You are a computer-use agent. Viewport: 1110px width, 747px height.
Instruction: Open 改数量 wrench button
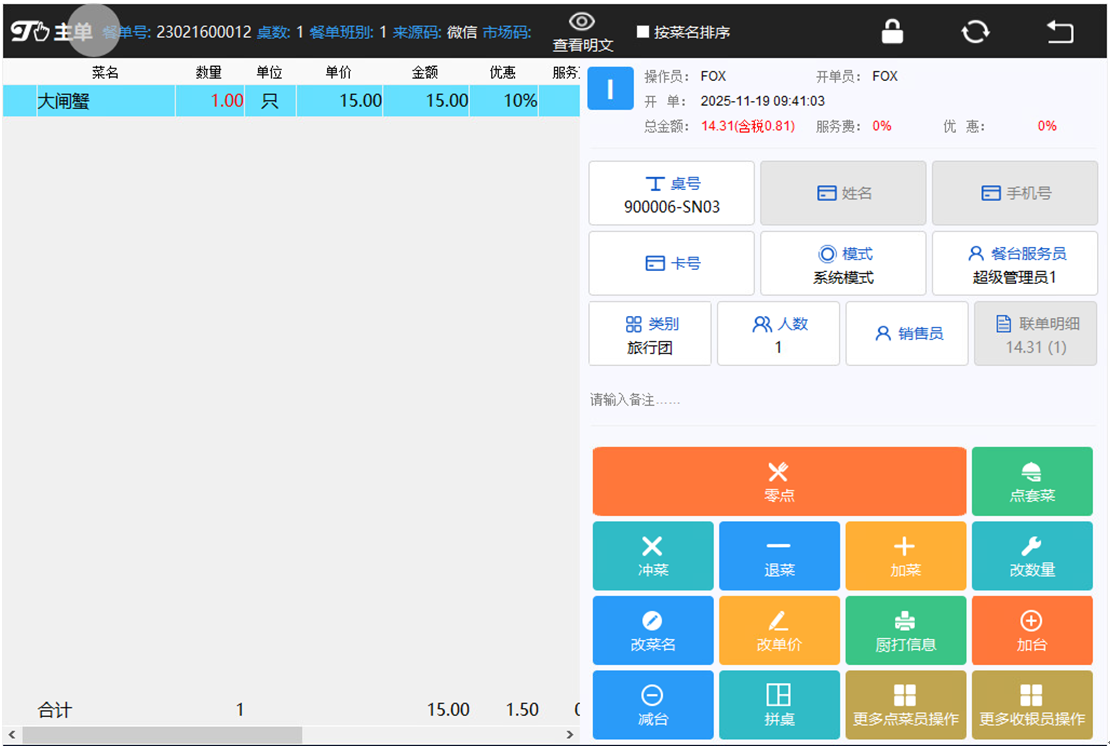coord(1031,556)
